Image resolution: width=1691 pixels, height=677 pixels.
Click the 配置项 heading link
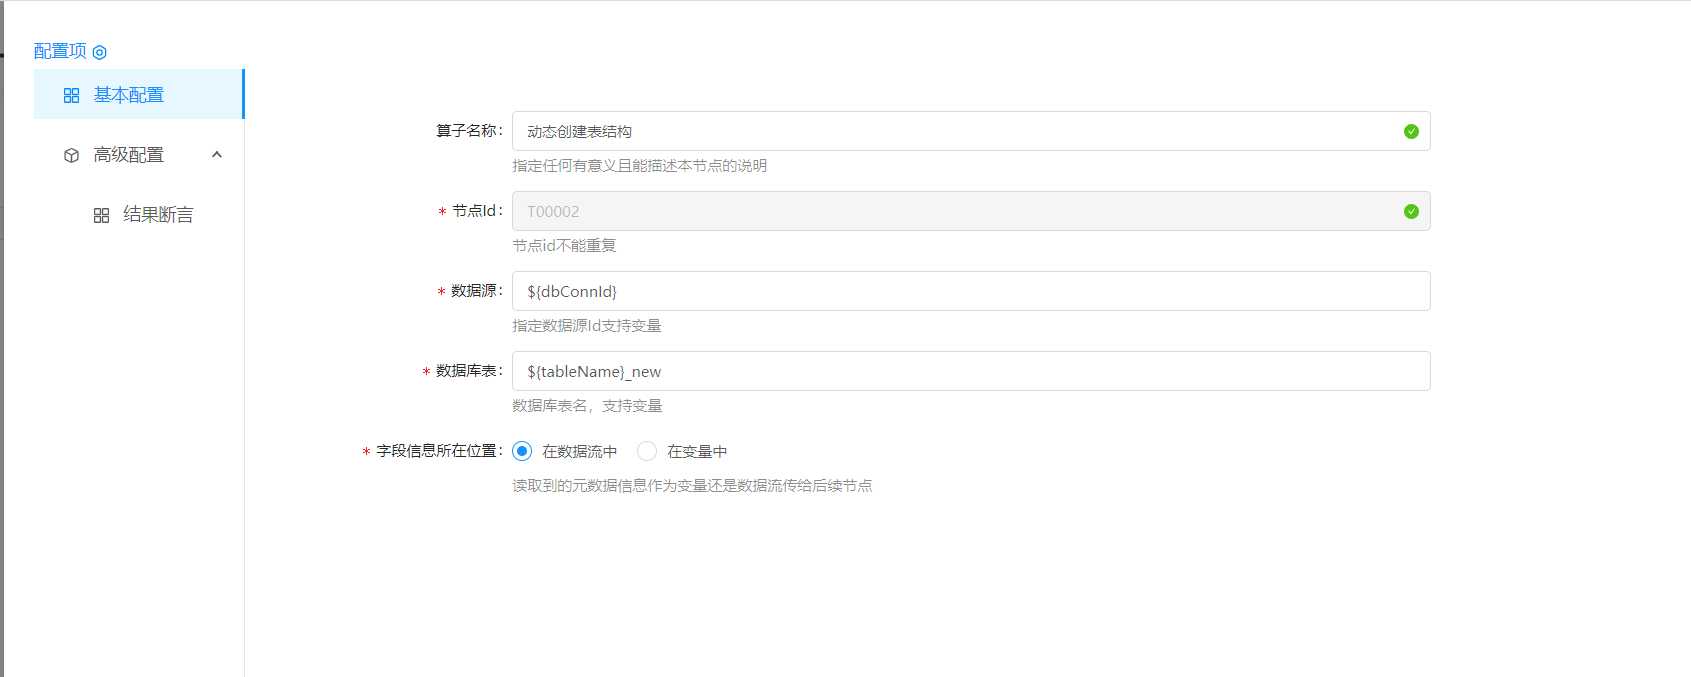pyautogui.click(x=60, y=51)
